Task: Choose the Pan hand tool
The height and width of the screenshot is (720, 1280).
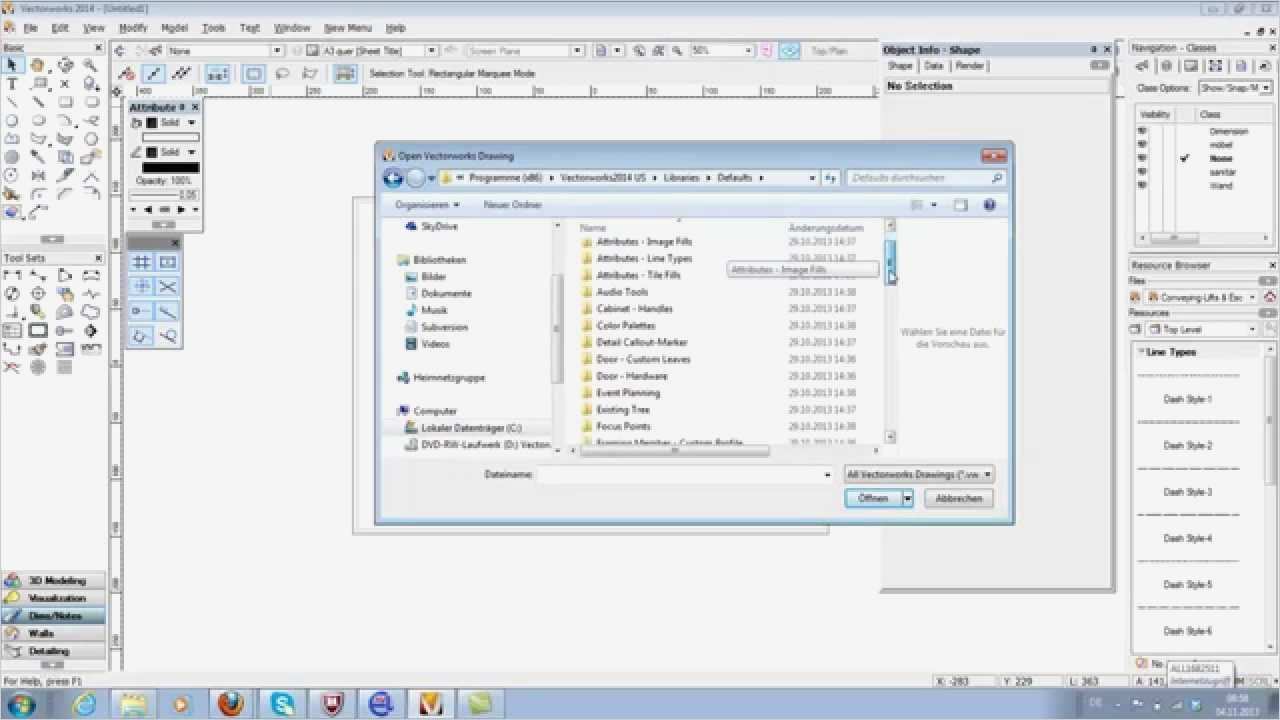Action: tap(38, 65)
